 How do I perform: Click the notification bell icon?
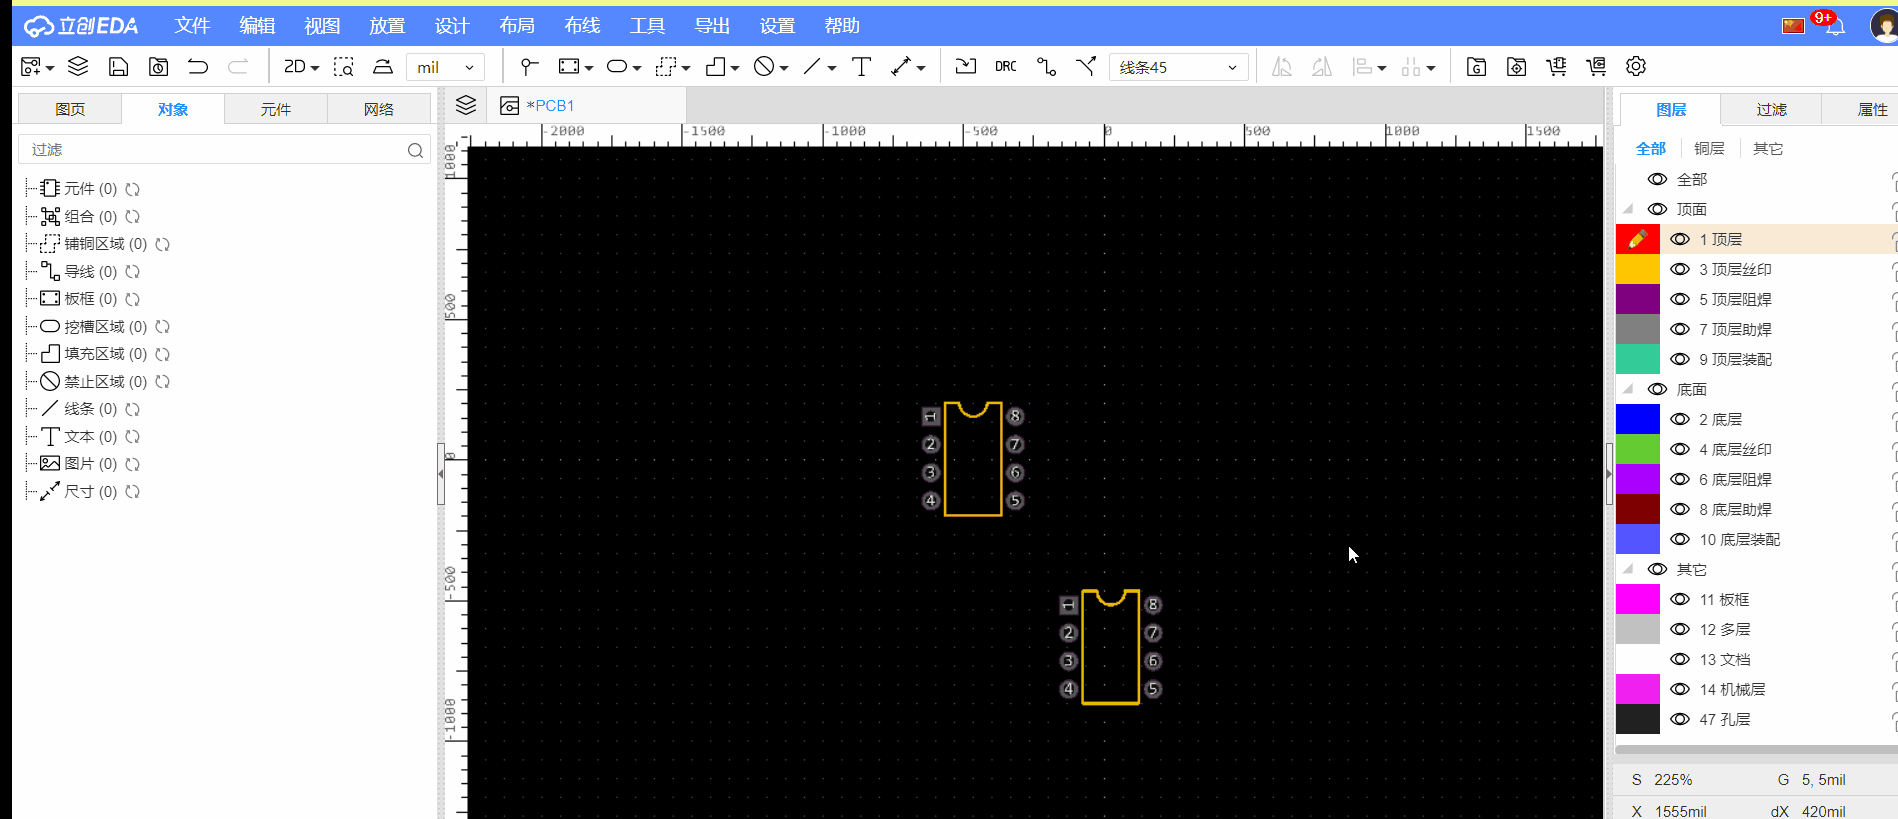click(1836, 27)
